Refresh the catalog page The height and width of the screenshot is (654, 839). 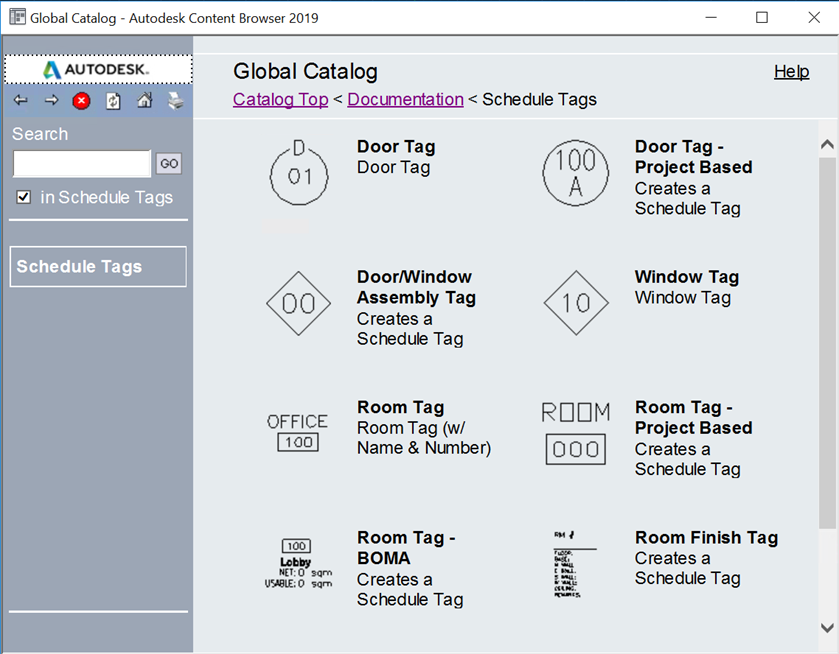[113, 101]
